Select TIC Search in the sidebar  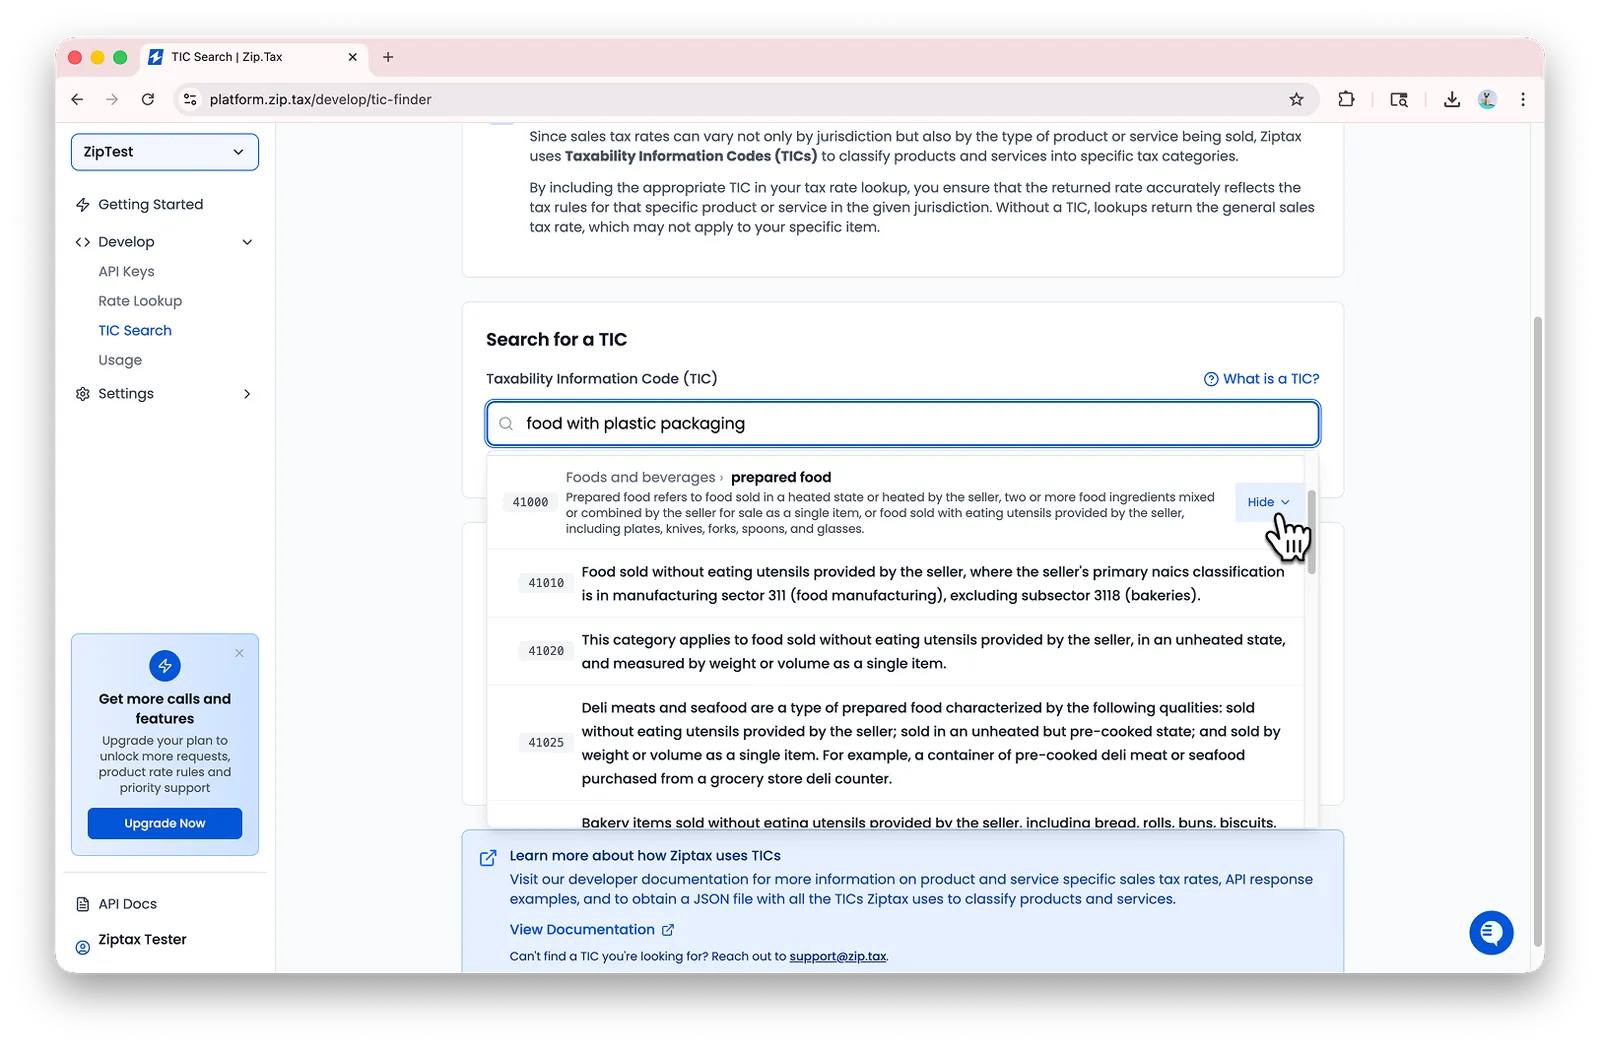(135, 330)
